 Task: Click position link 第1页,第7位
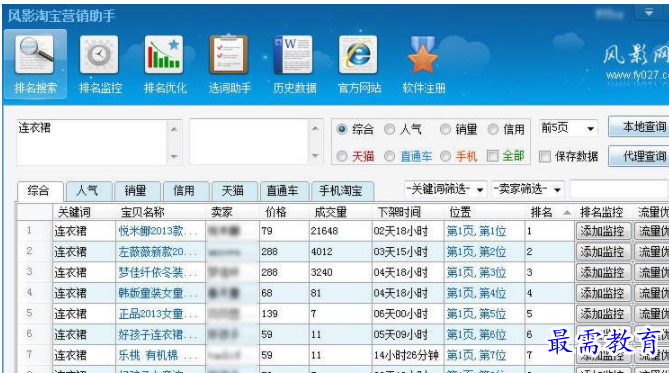(x=477, y=355)
